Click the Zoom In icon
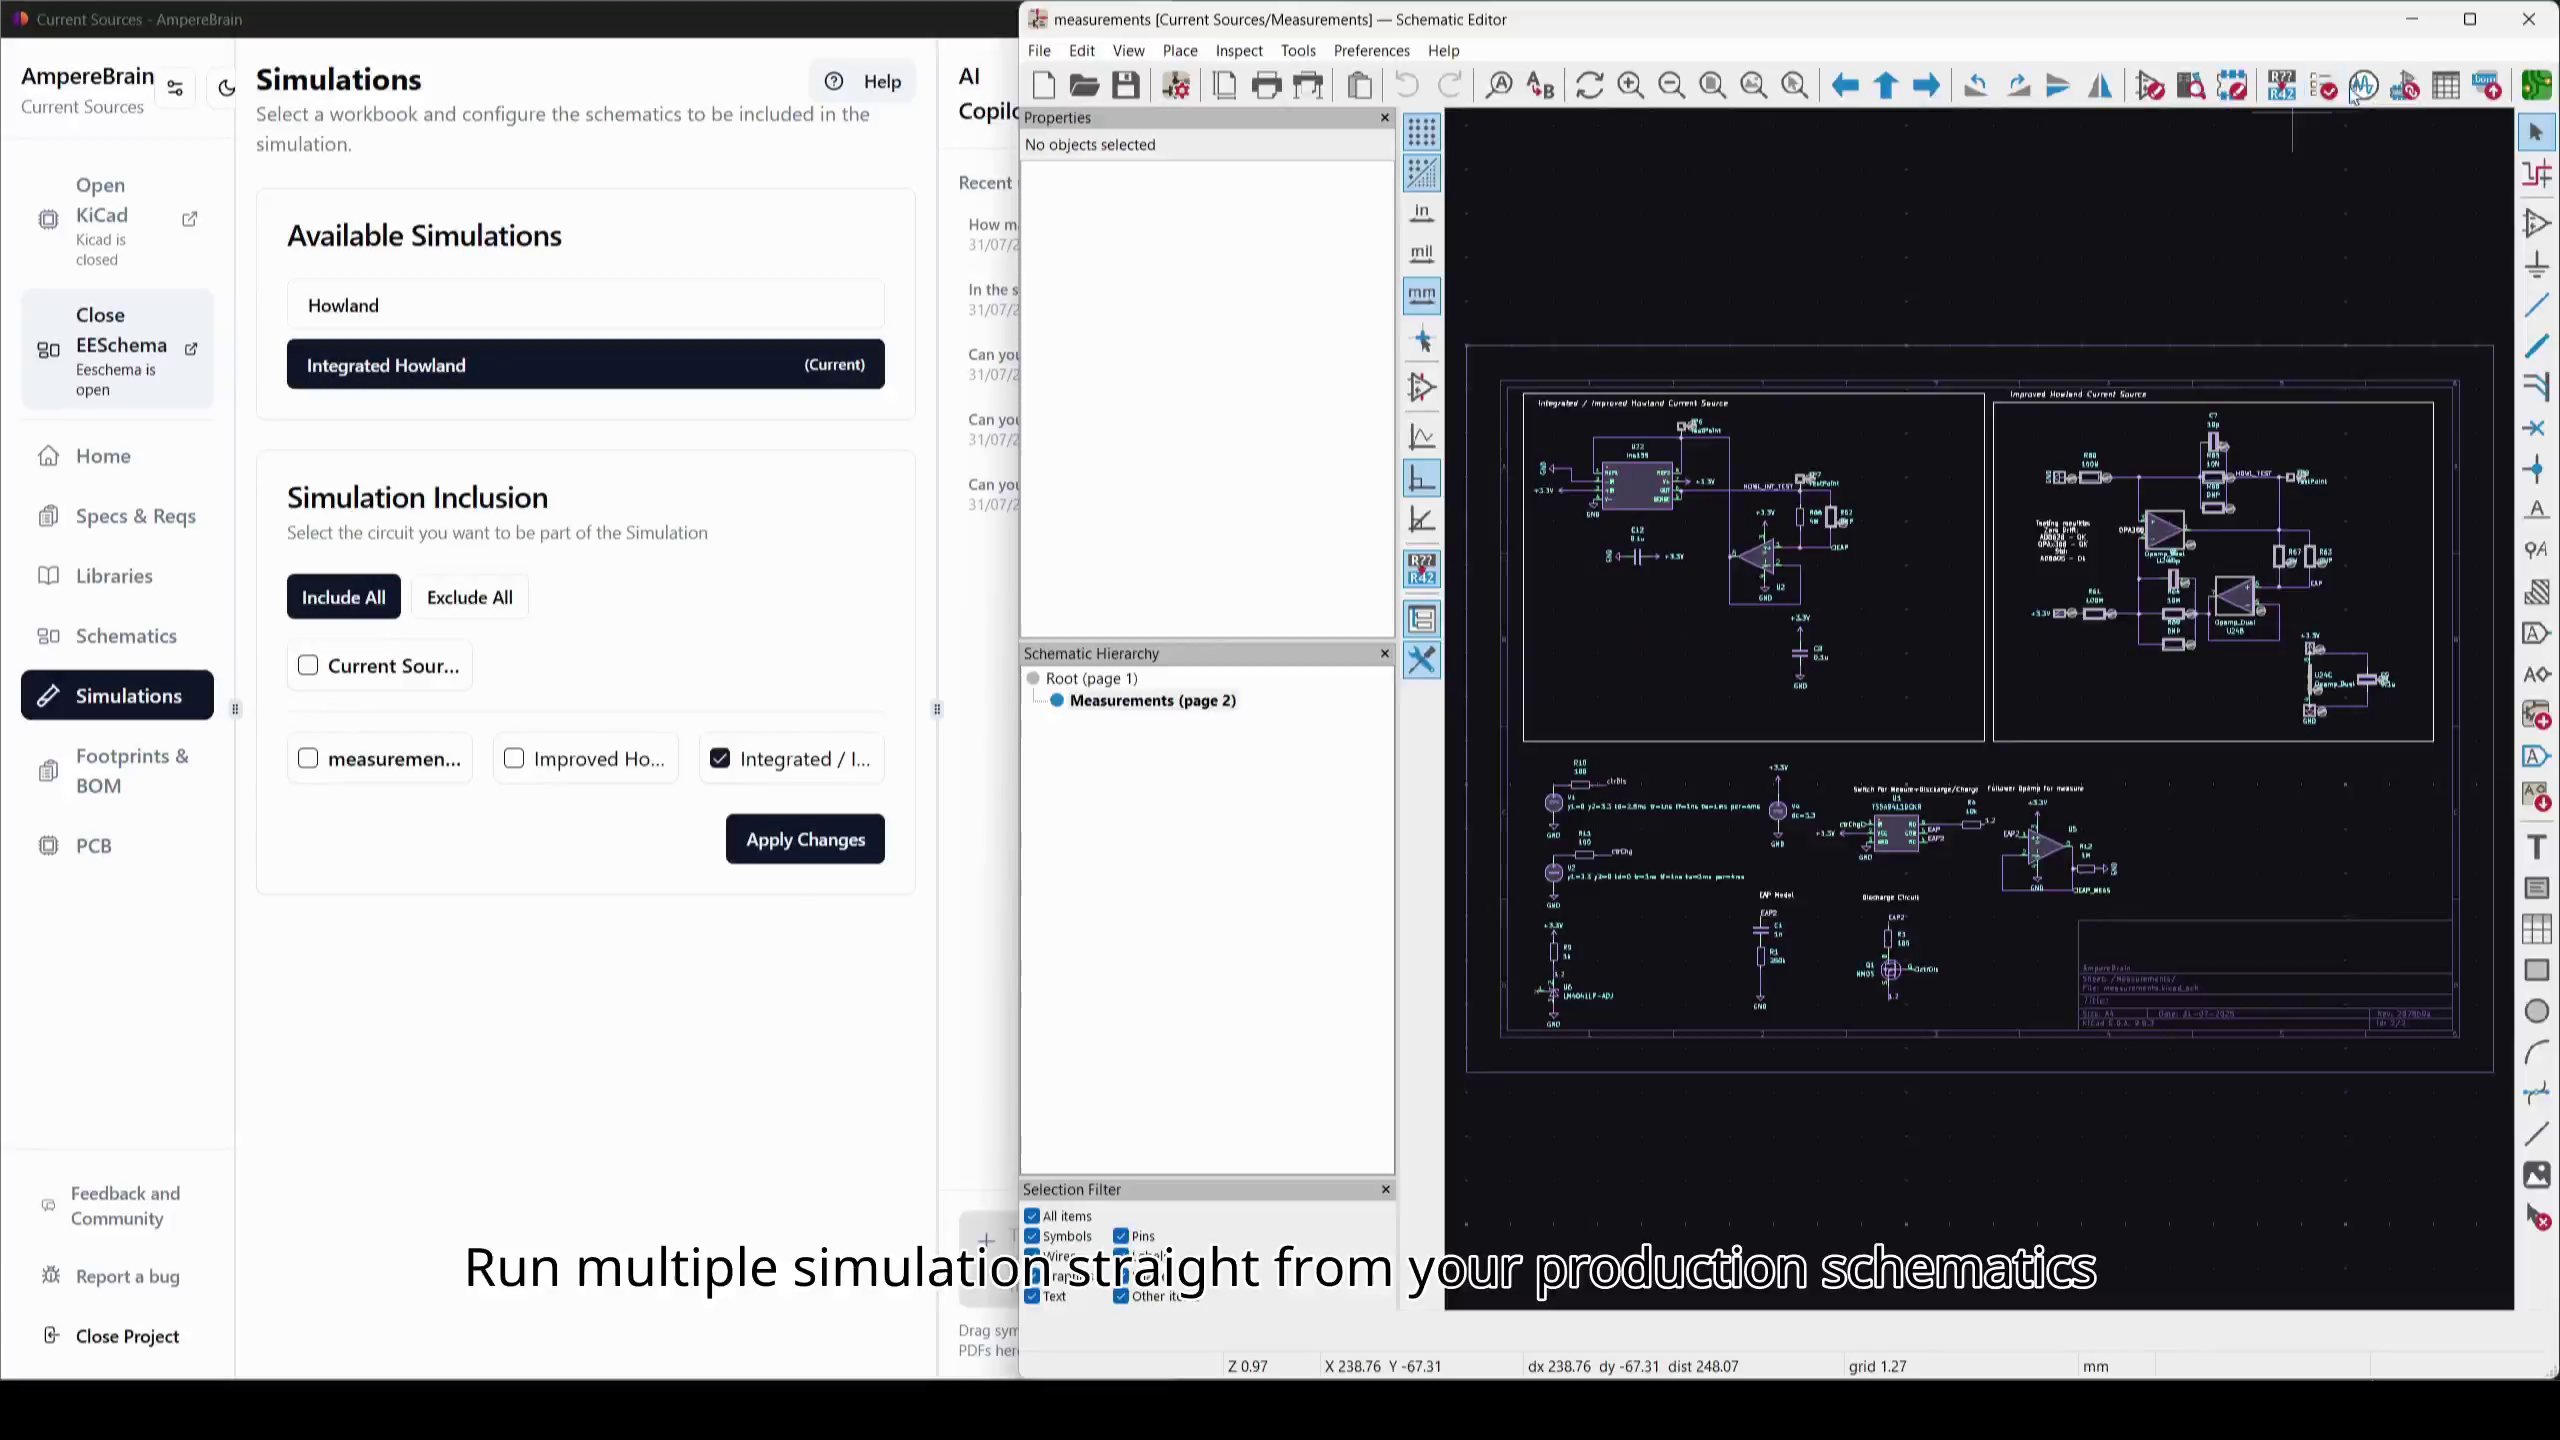 pyautogui.click(x=1630, y=86)
